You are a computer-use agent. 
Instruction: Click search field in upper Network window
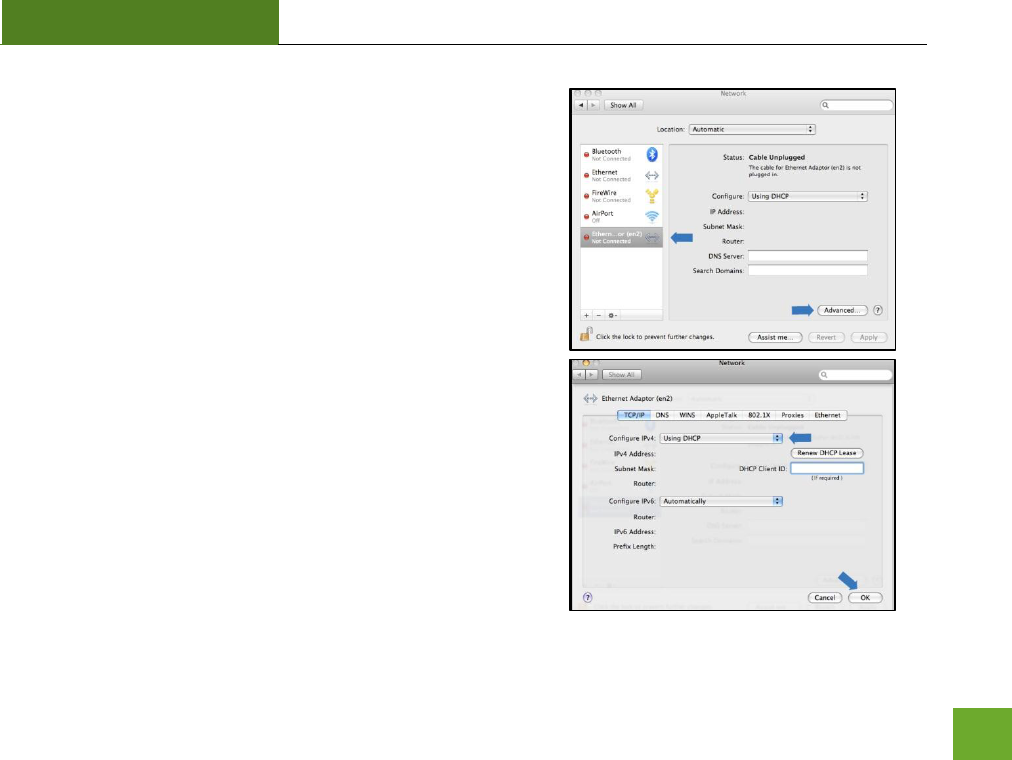click(x=856, y=105)
